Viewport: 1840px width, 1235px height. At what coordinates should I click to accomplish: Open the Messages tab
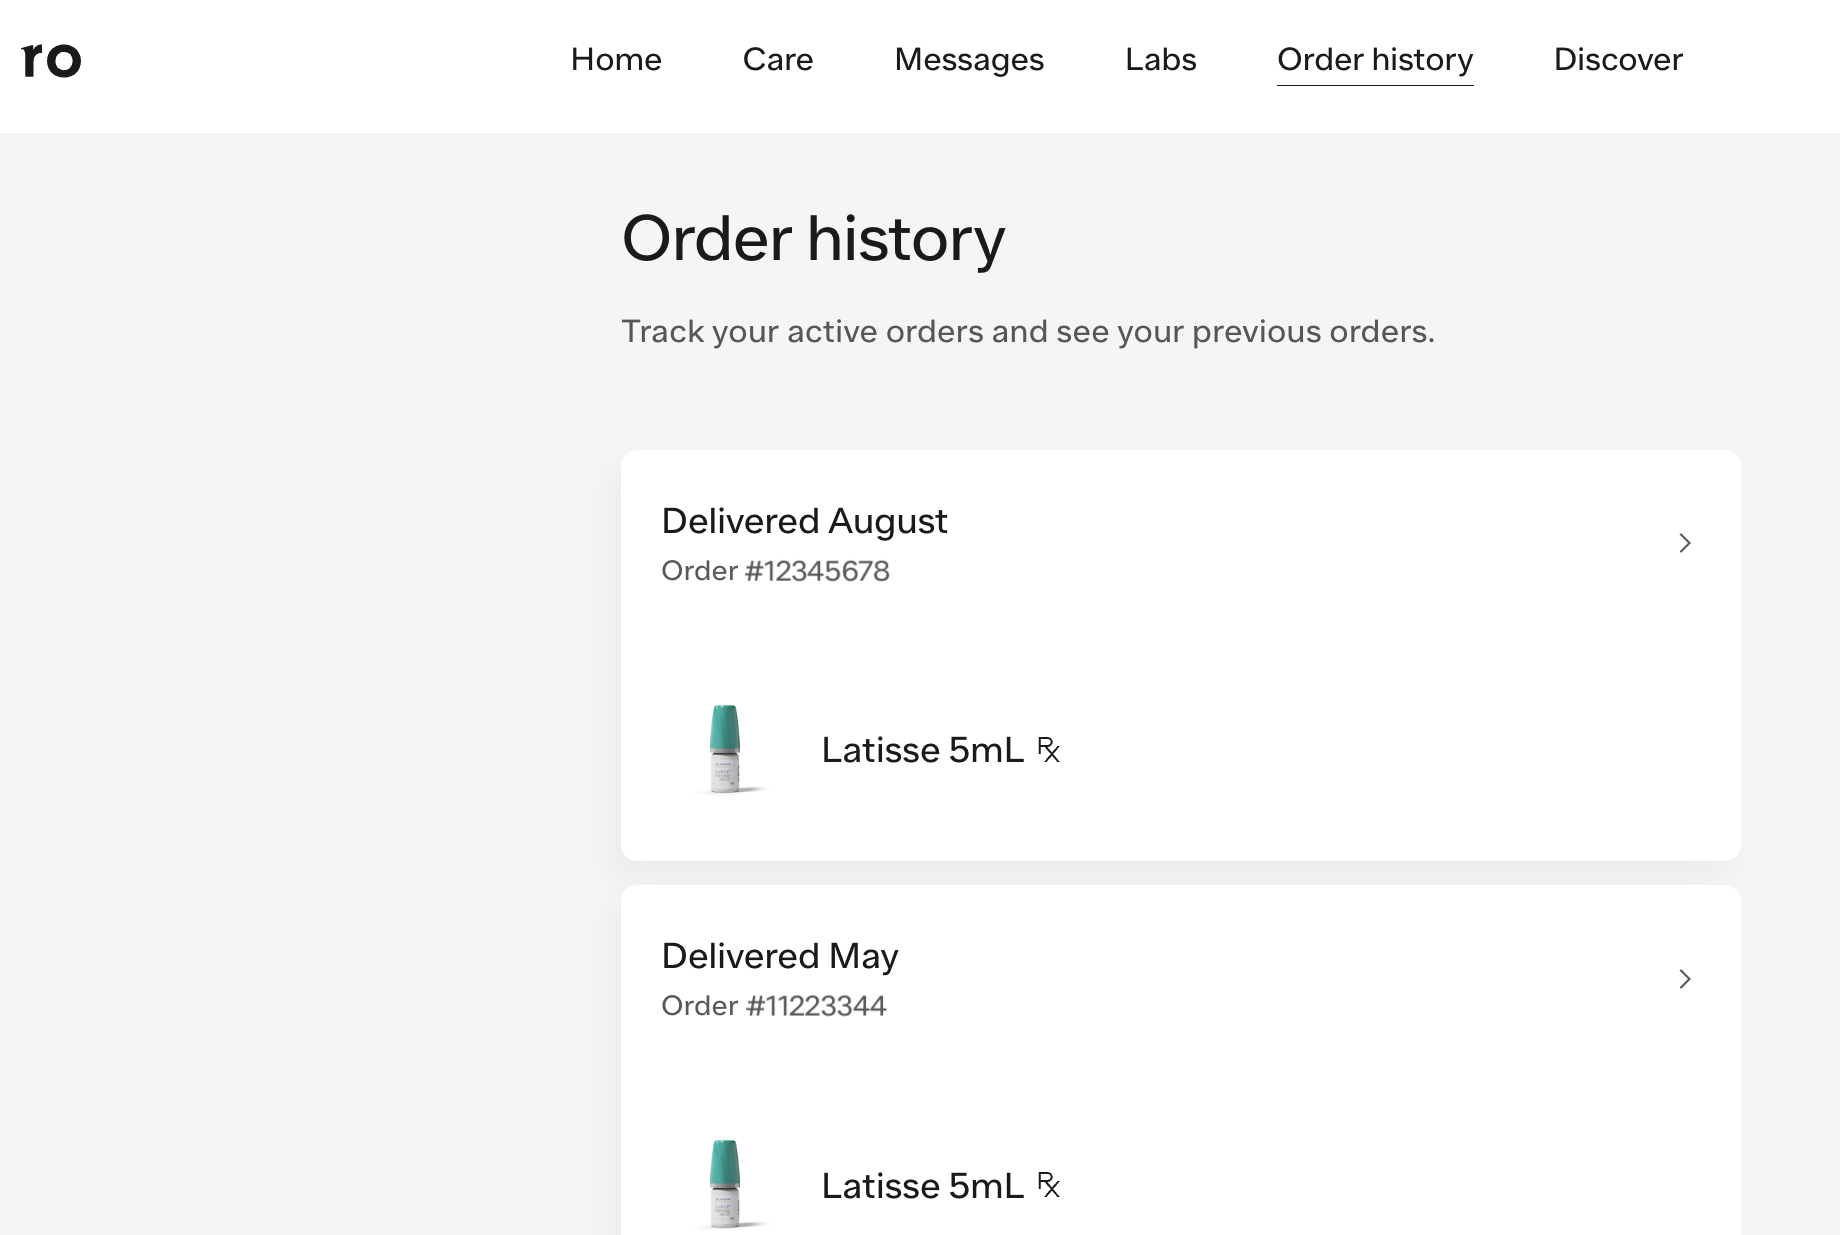(x=969, y=60)
